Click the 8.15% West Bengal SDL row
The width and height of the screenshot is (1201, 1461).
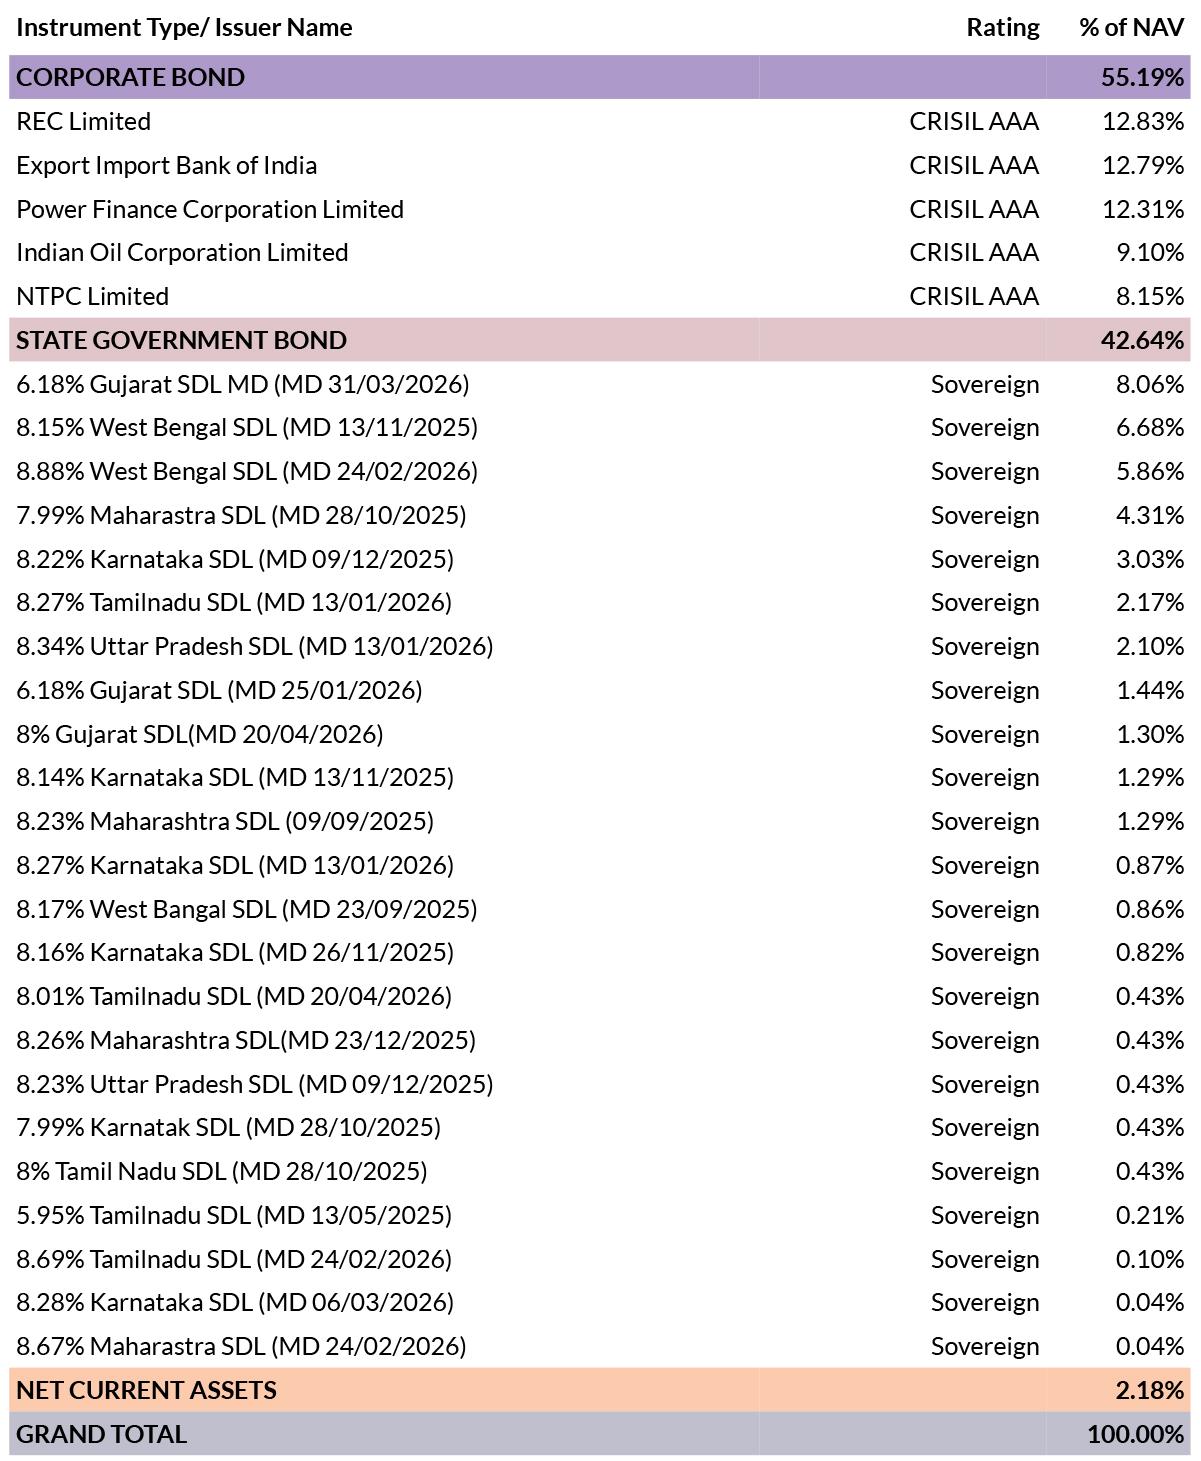point(600,427)
